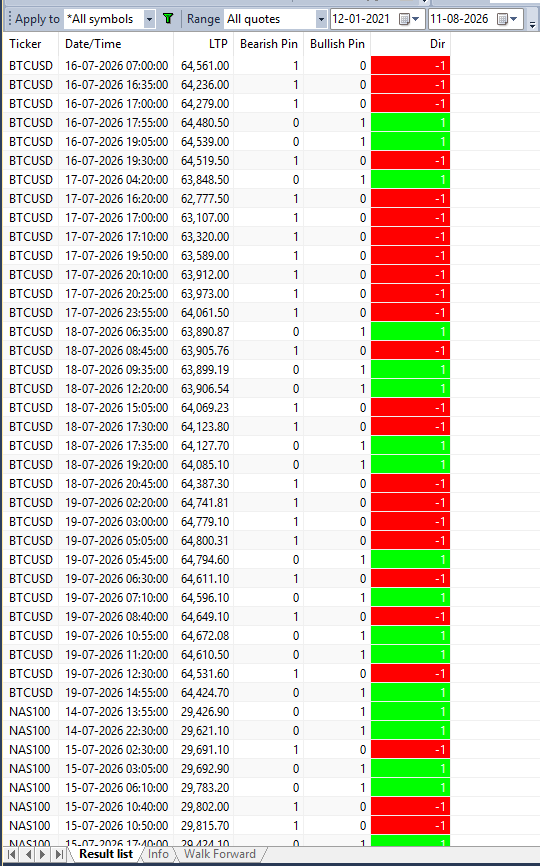Click the green filter funnel icon
This screenshot has height=866, width=540.
[168, 19]
